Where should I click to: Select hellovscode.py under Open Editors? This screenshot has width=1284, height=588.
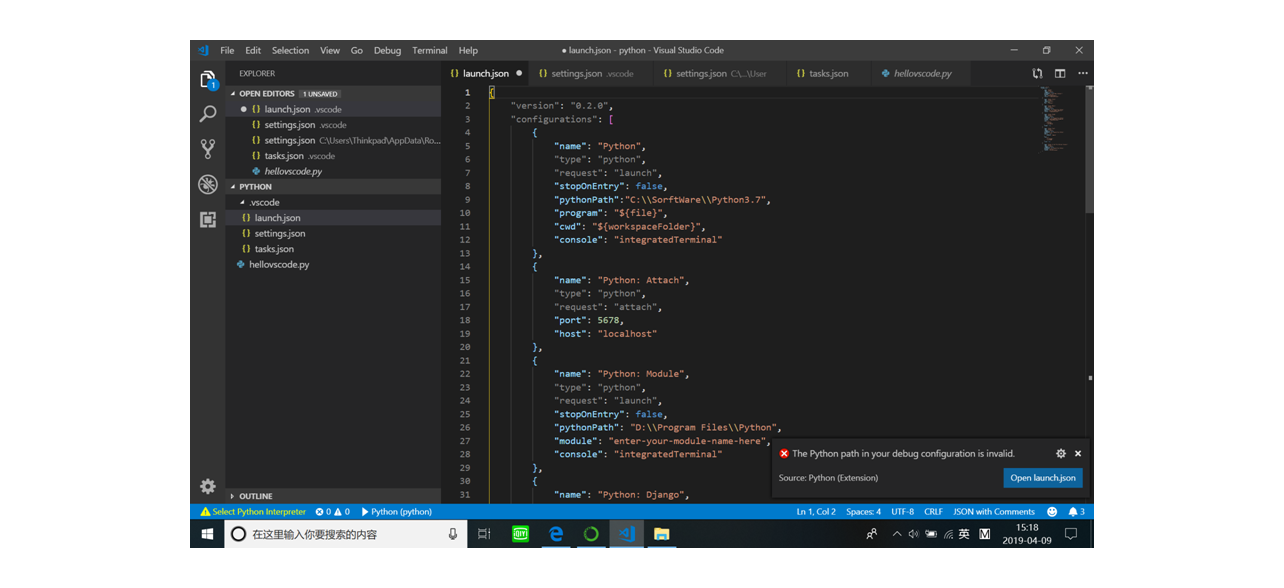[333, 171]
